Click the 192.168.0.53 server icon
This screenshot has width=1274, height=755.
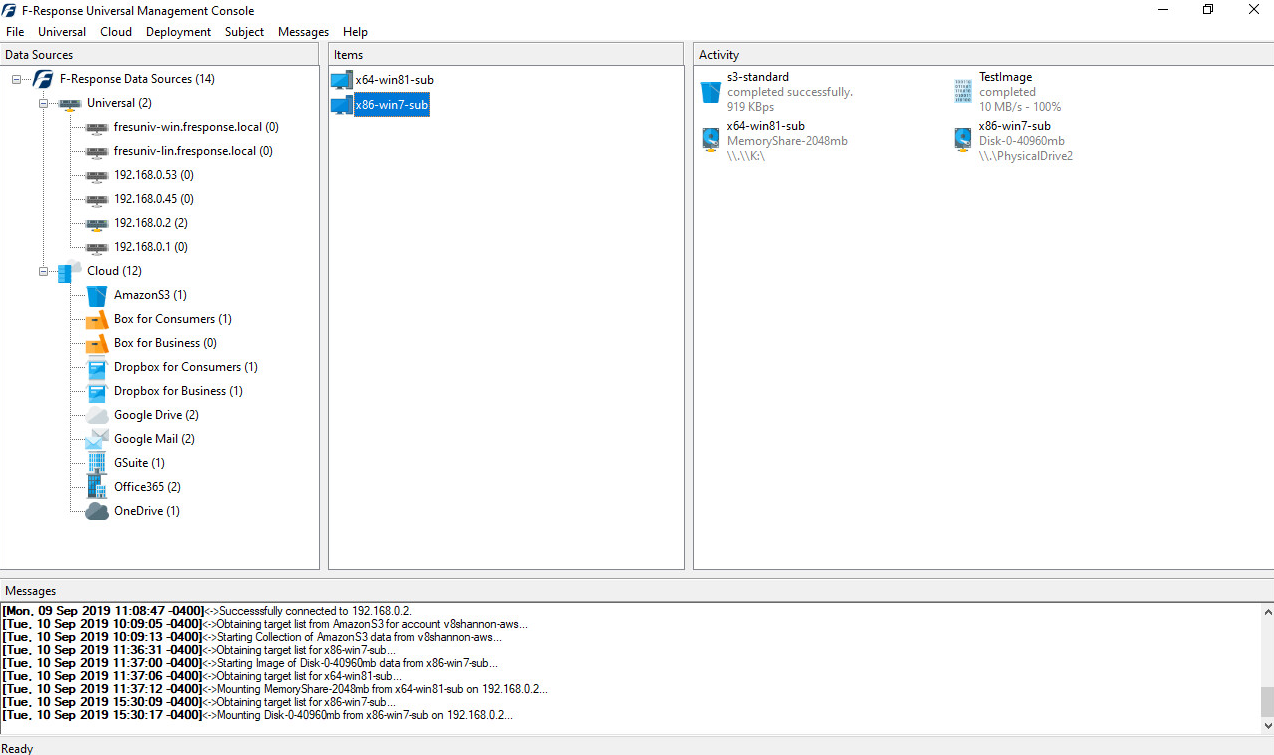click(x=97, y=175)
